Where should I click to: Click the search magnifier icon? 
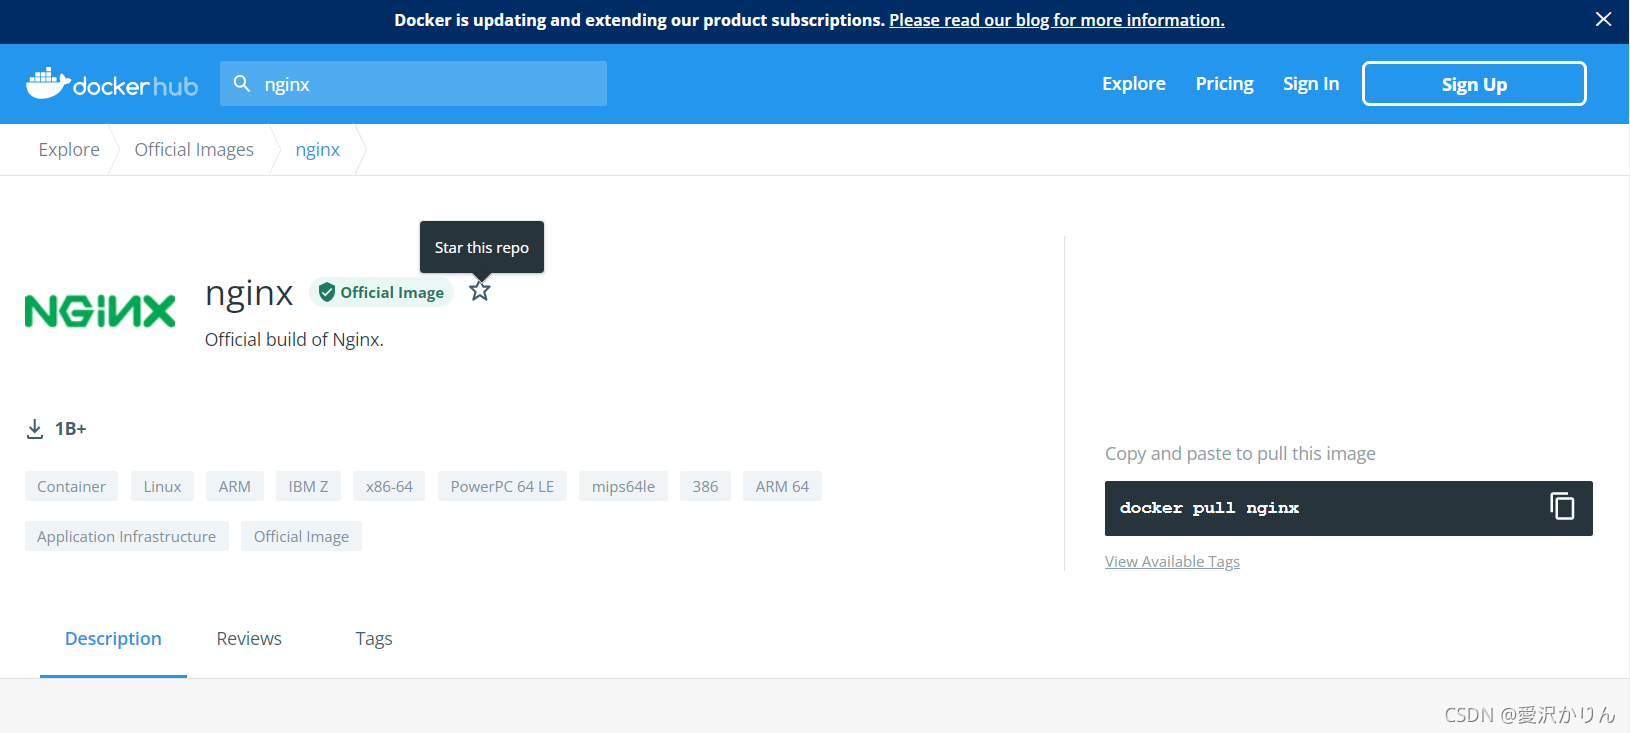(242, 84)
